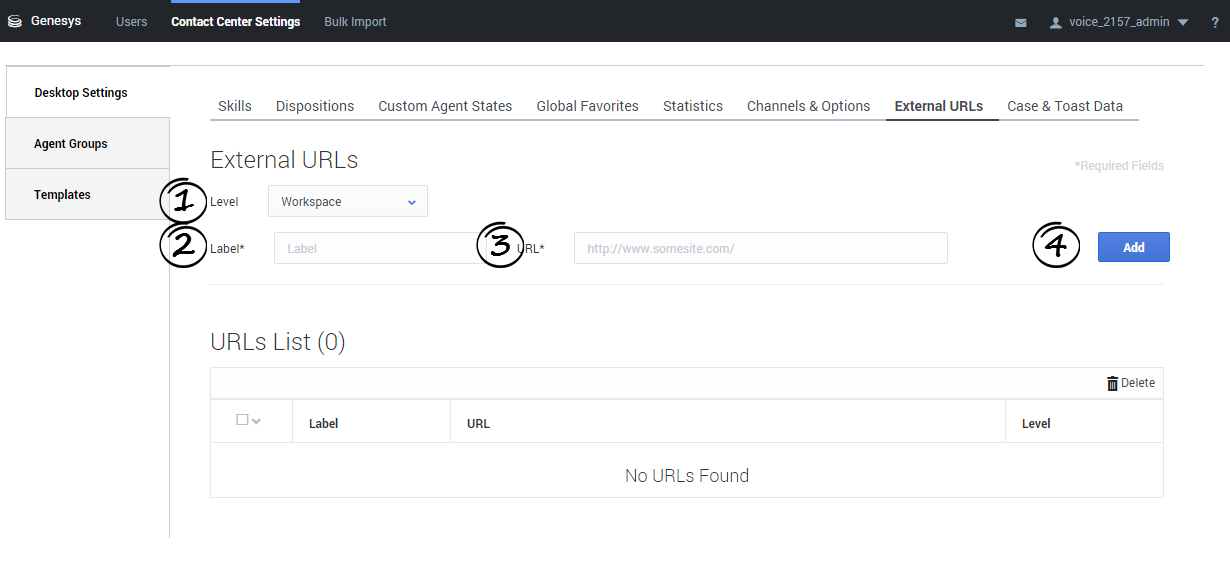Go to the Global Favorites tab
The width and height of the screenshot is (1230, 564).
[587, 106]
